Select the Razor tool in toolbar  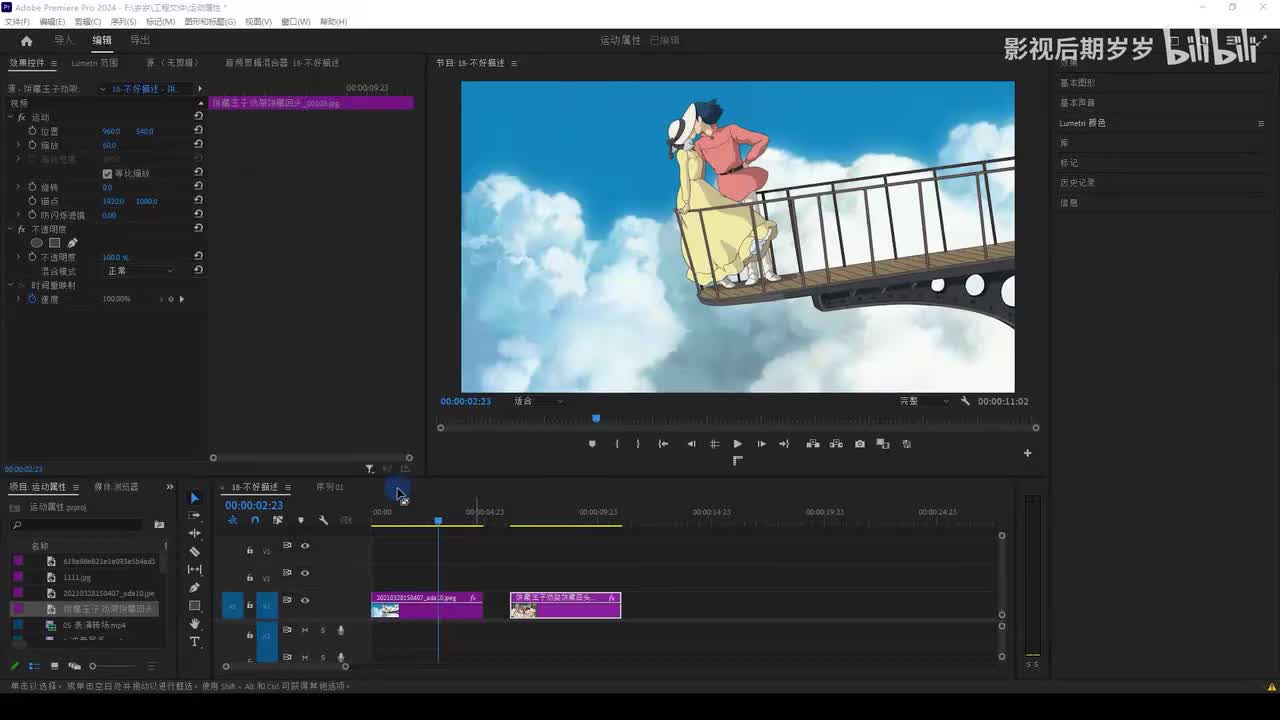pyautogui.click(x=194, y=552)
